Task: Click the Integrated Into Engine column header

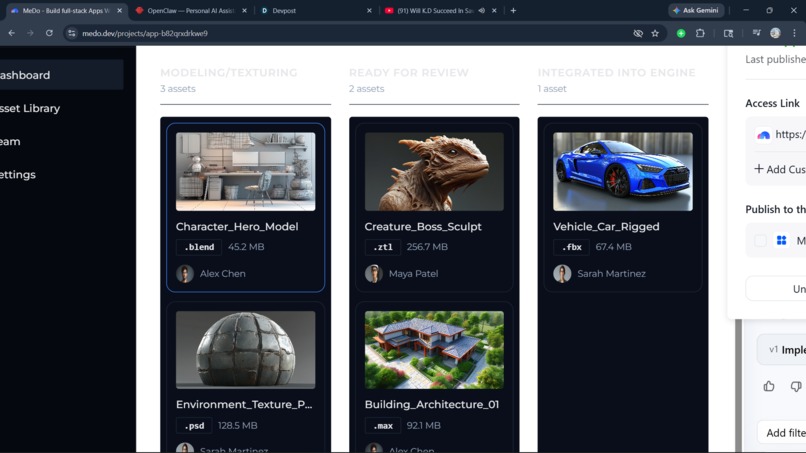Action: click(x=616, y=73)
